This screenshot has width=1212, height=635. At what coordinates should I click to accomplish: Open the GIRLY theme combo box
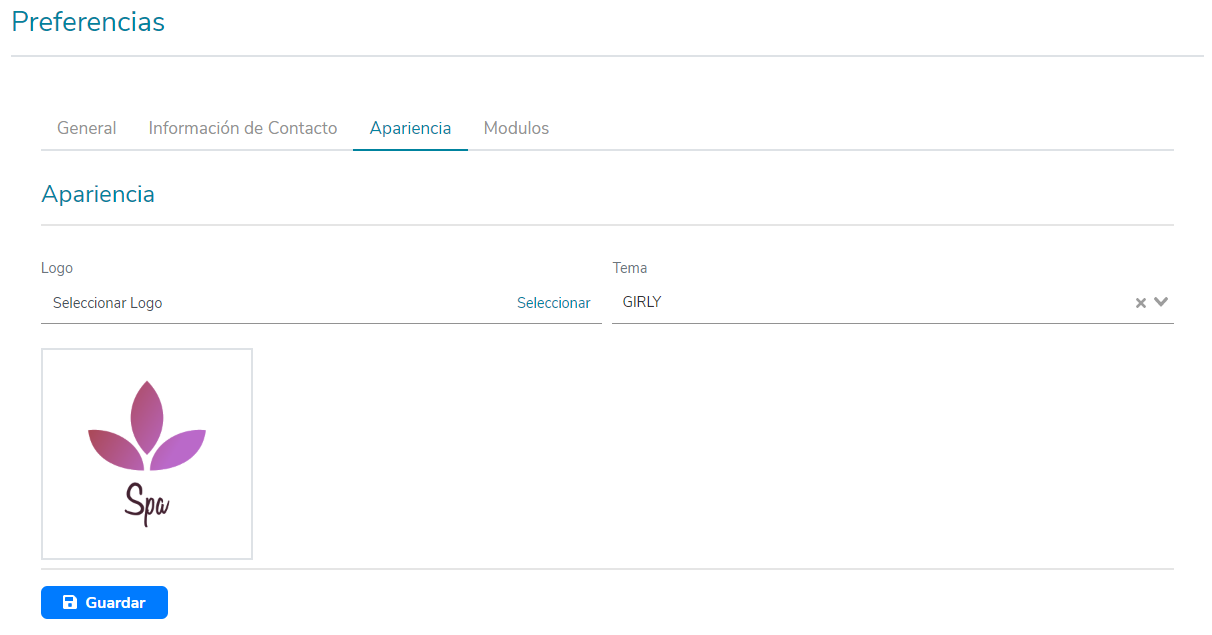870,302
